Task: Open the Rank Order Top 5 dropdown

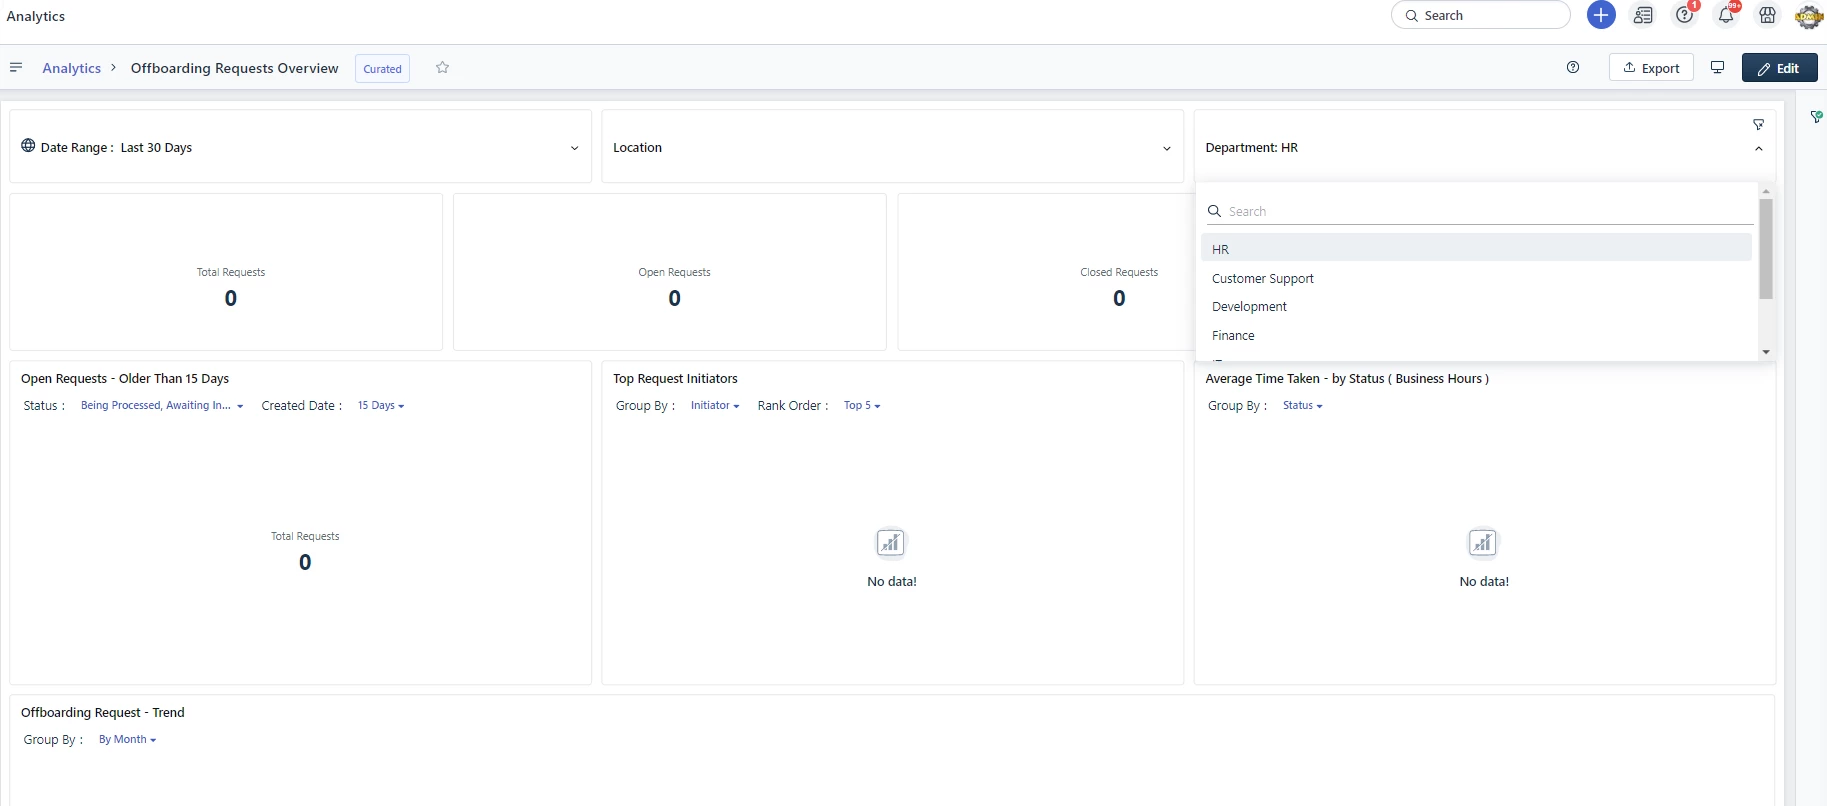Action: pyautogui.click(x=861, y=406)
